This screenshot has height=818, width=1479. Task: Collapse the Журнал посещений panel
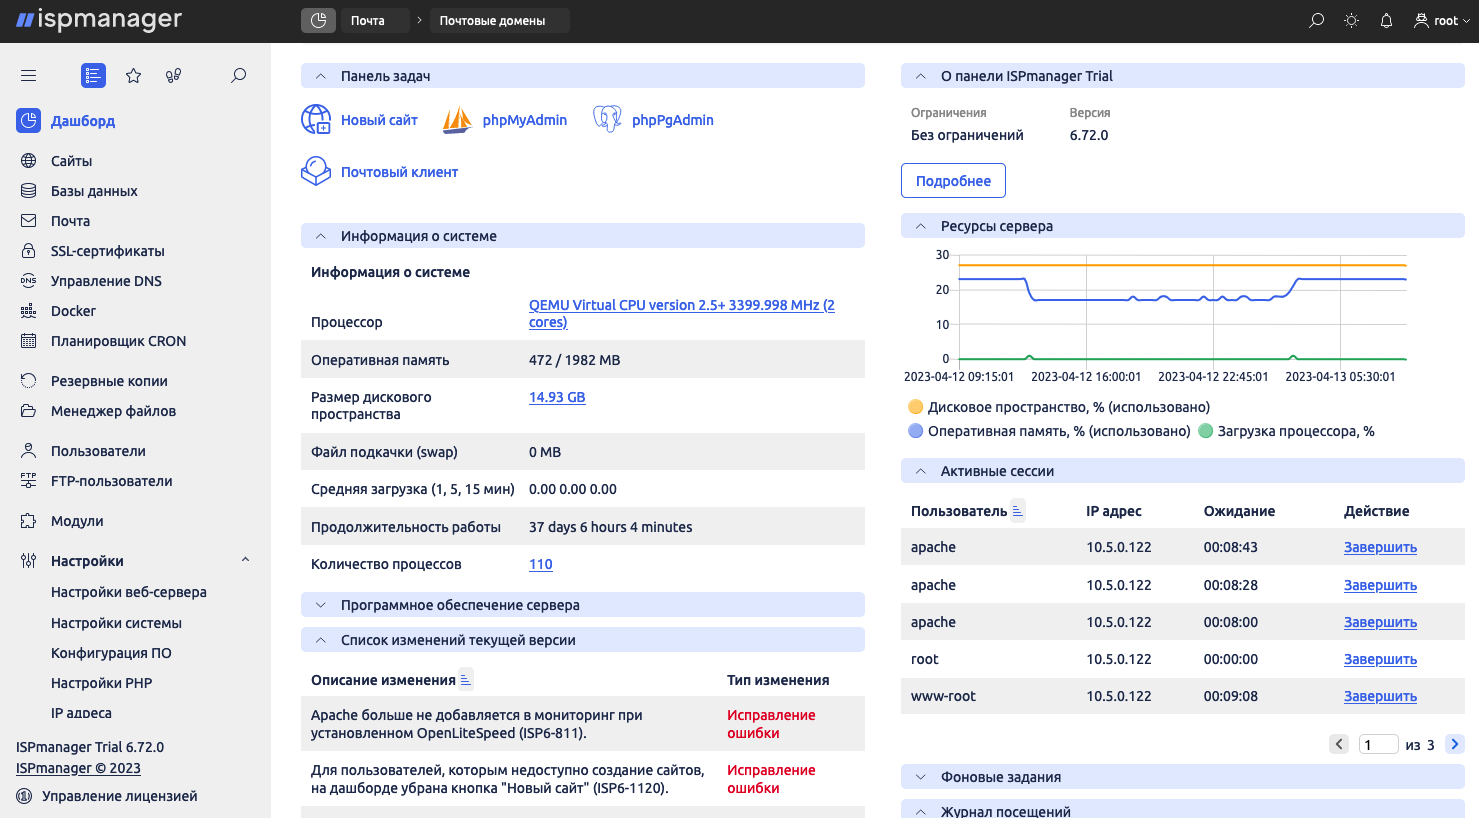pyautogui.click(x=920, y=811)
